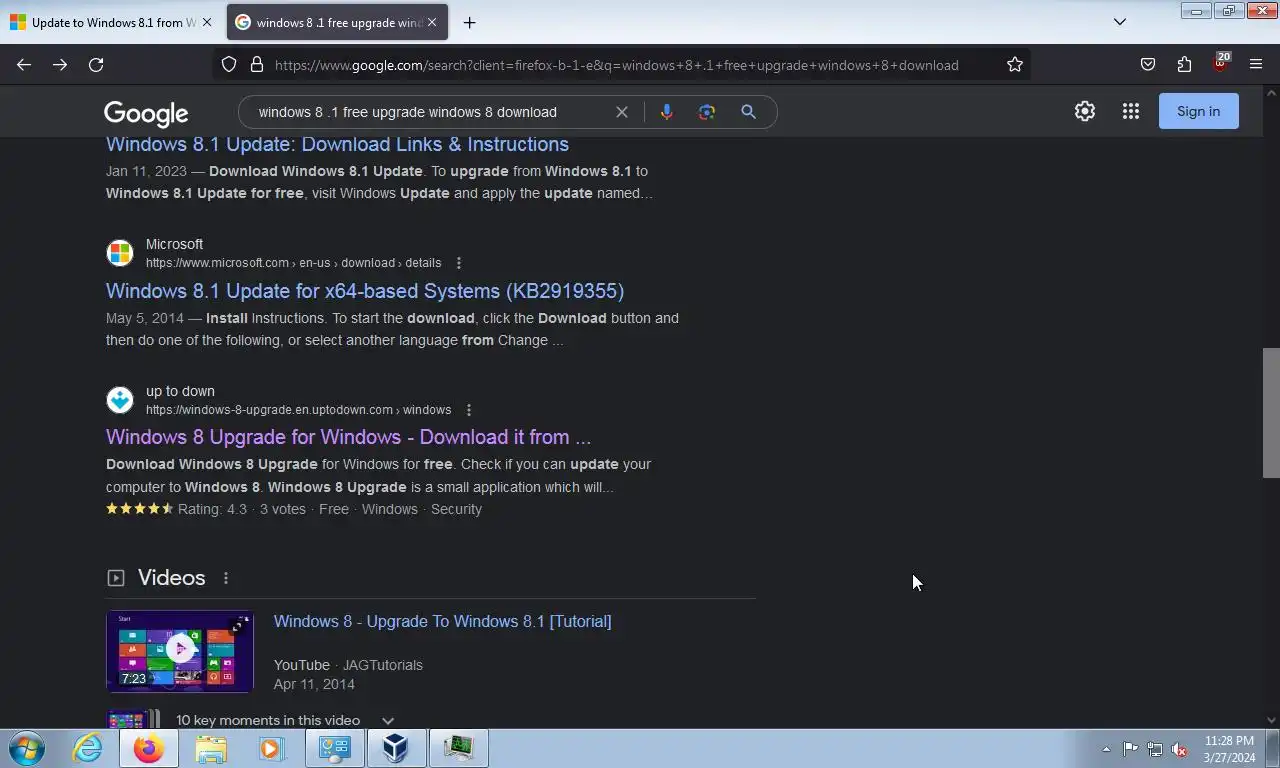Click the site padlock icon
This screenshot has width=1280, height=768.
pos(257,65)
